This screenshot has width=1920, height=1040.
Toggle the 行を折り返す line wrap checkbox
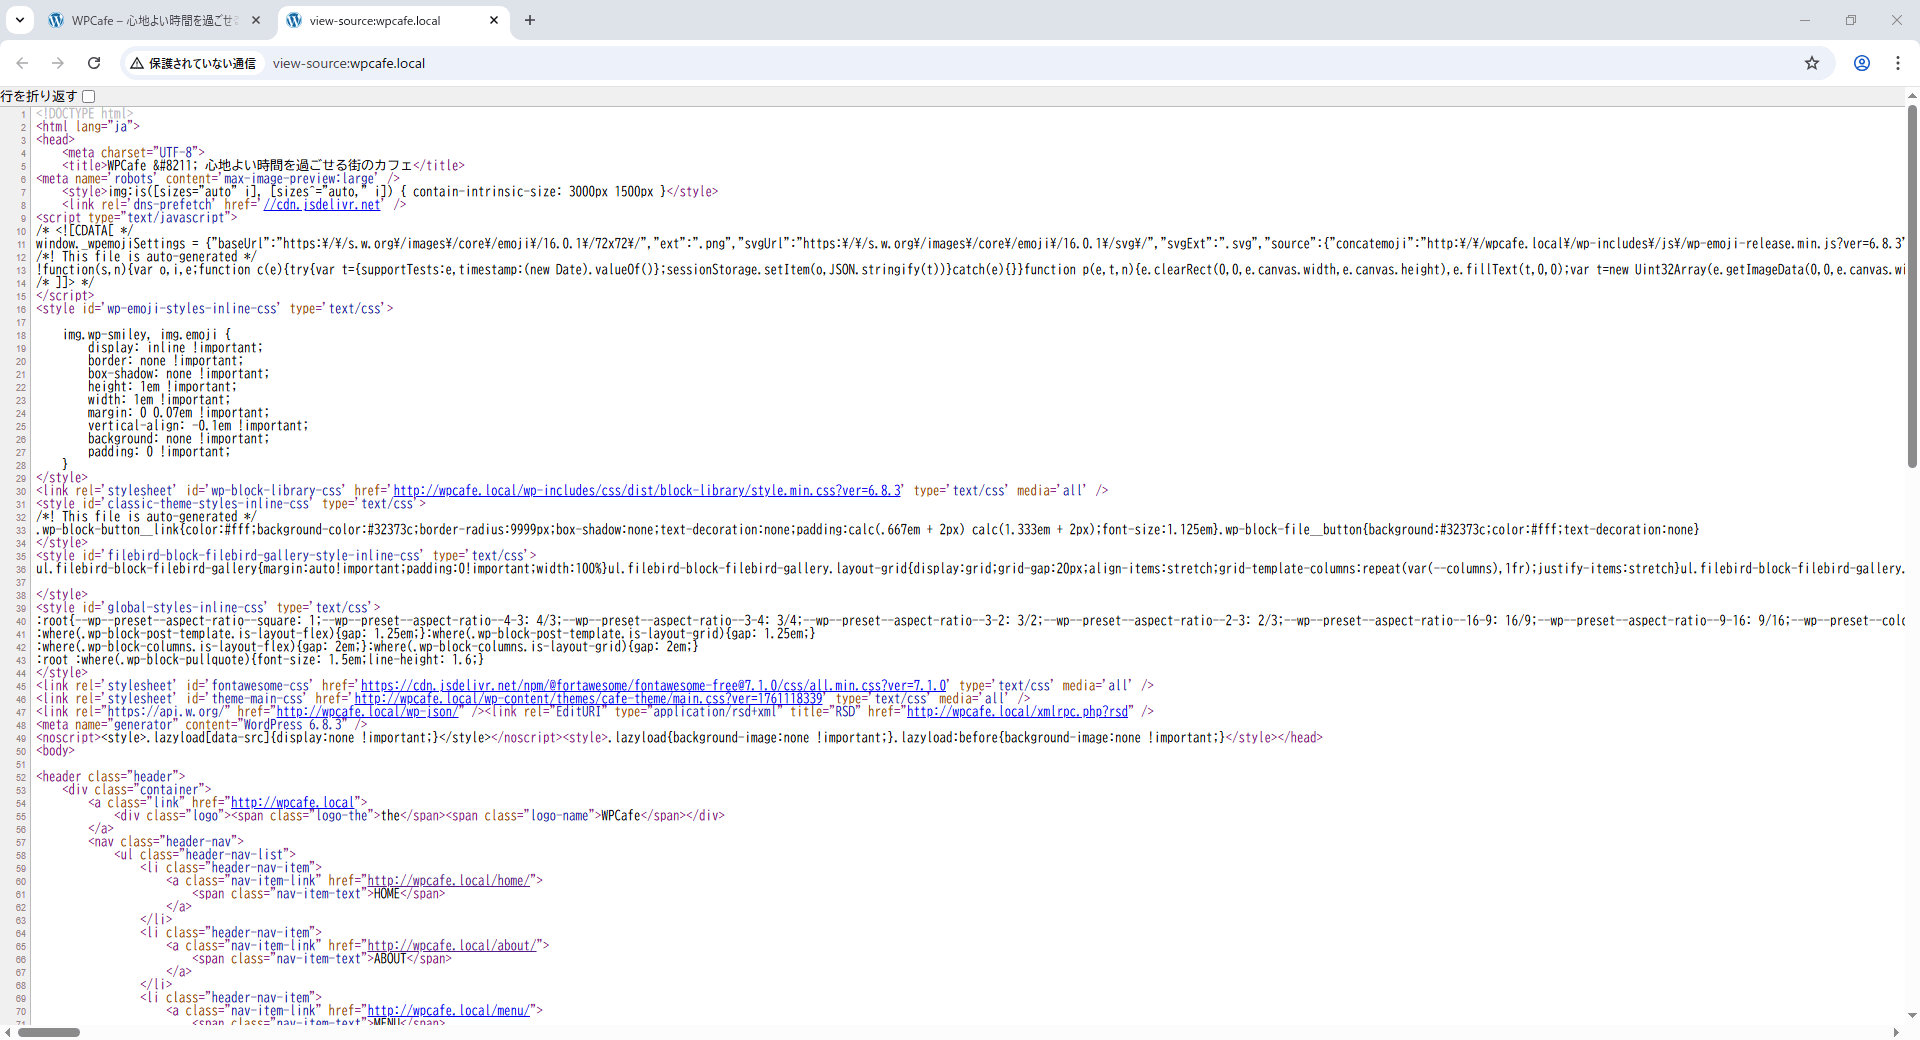89,96
